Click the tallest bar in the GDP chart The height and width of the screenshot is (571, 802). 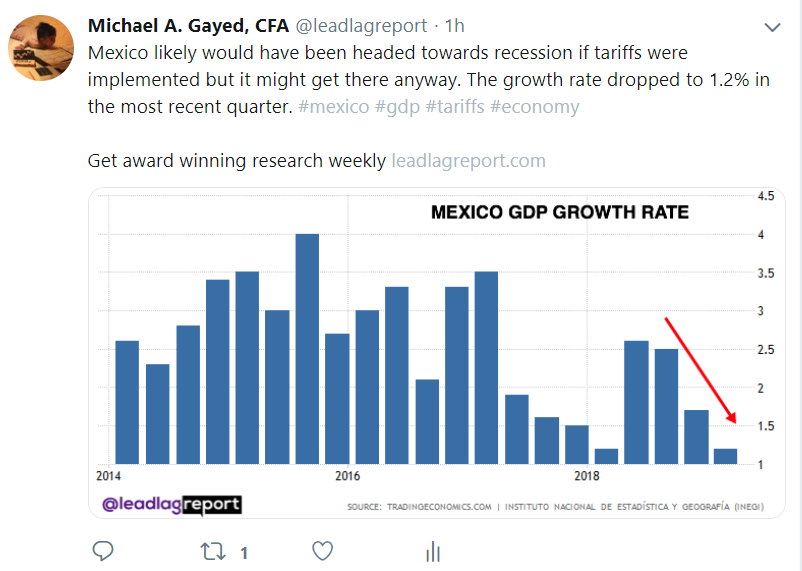tap(307, 348)
